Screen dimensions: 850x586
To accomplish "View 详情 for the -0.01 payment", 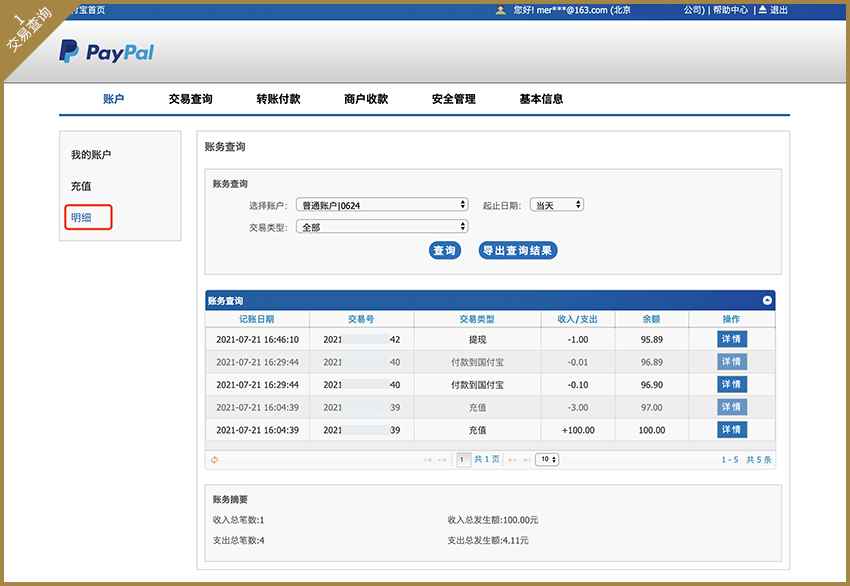I will (732, 362).
